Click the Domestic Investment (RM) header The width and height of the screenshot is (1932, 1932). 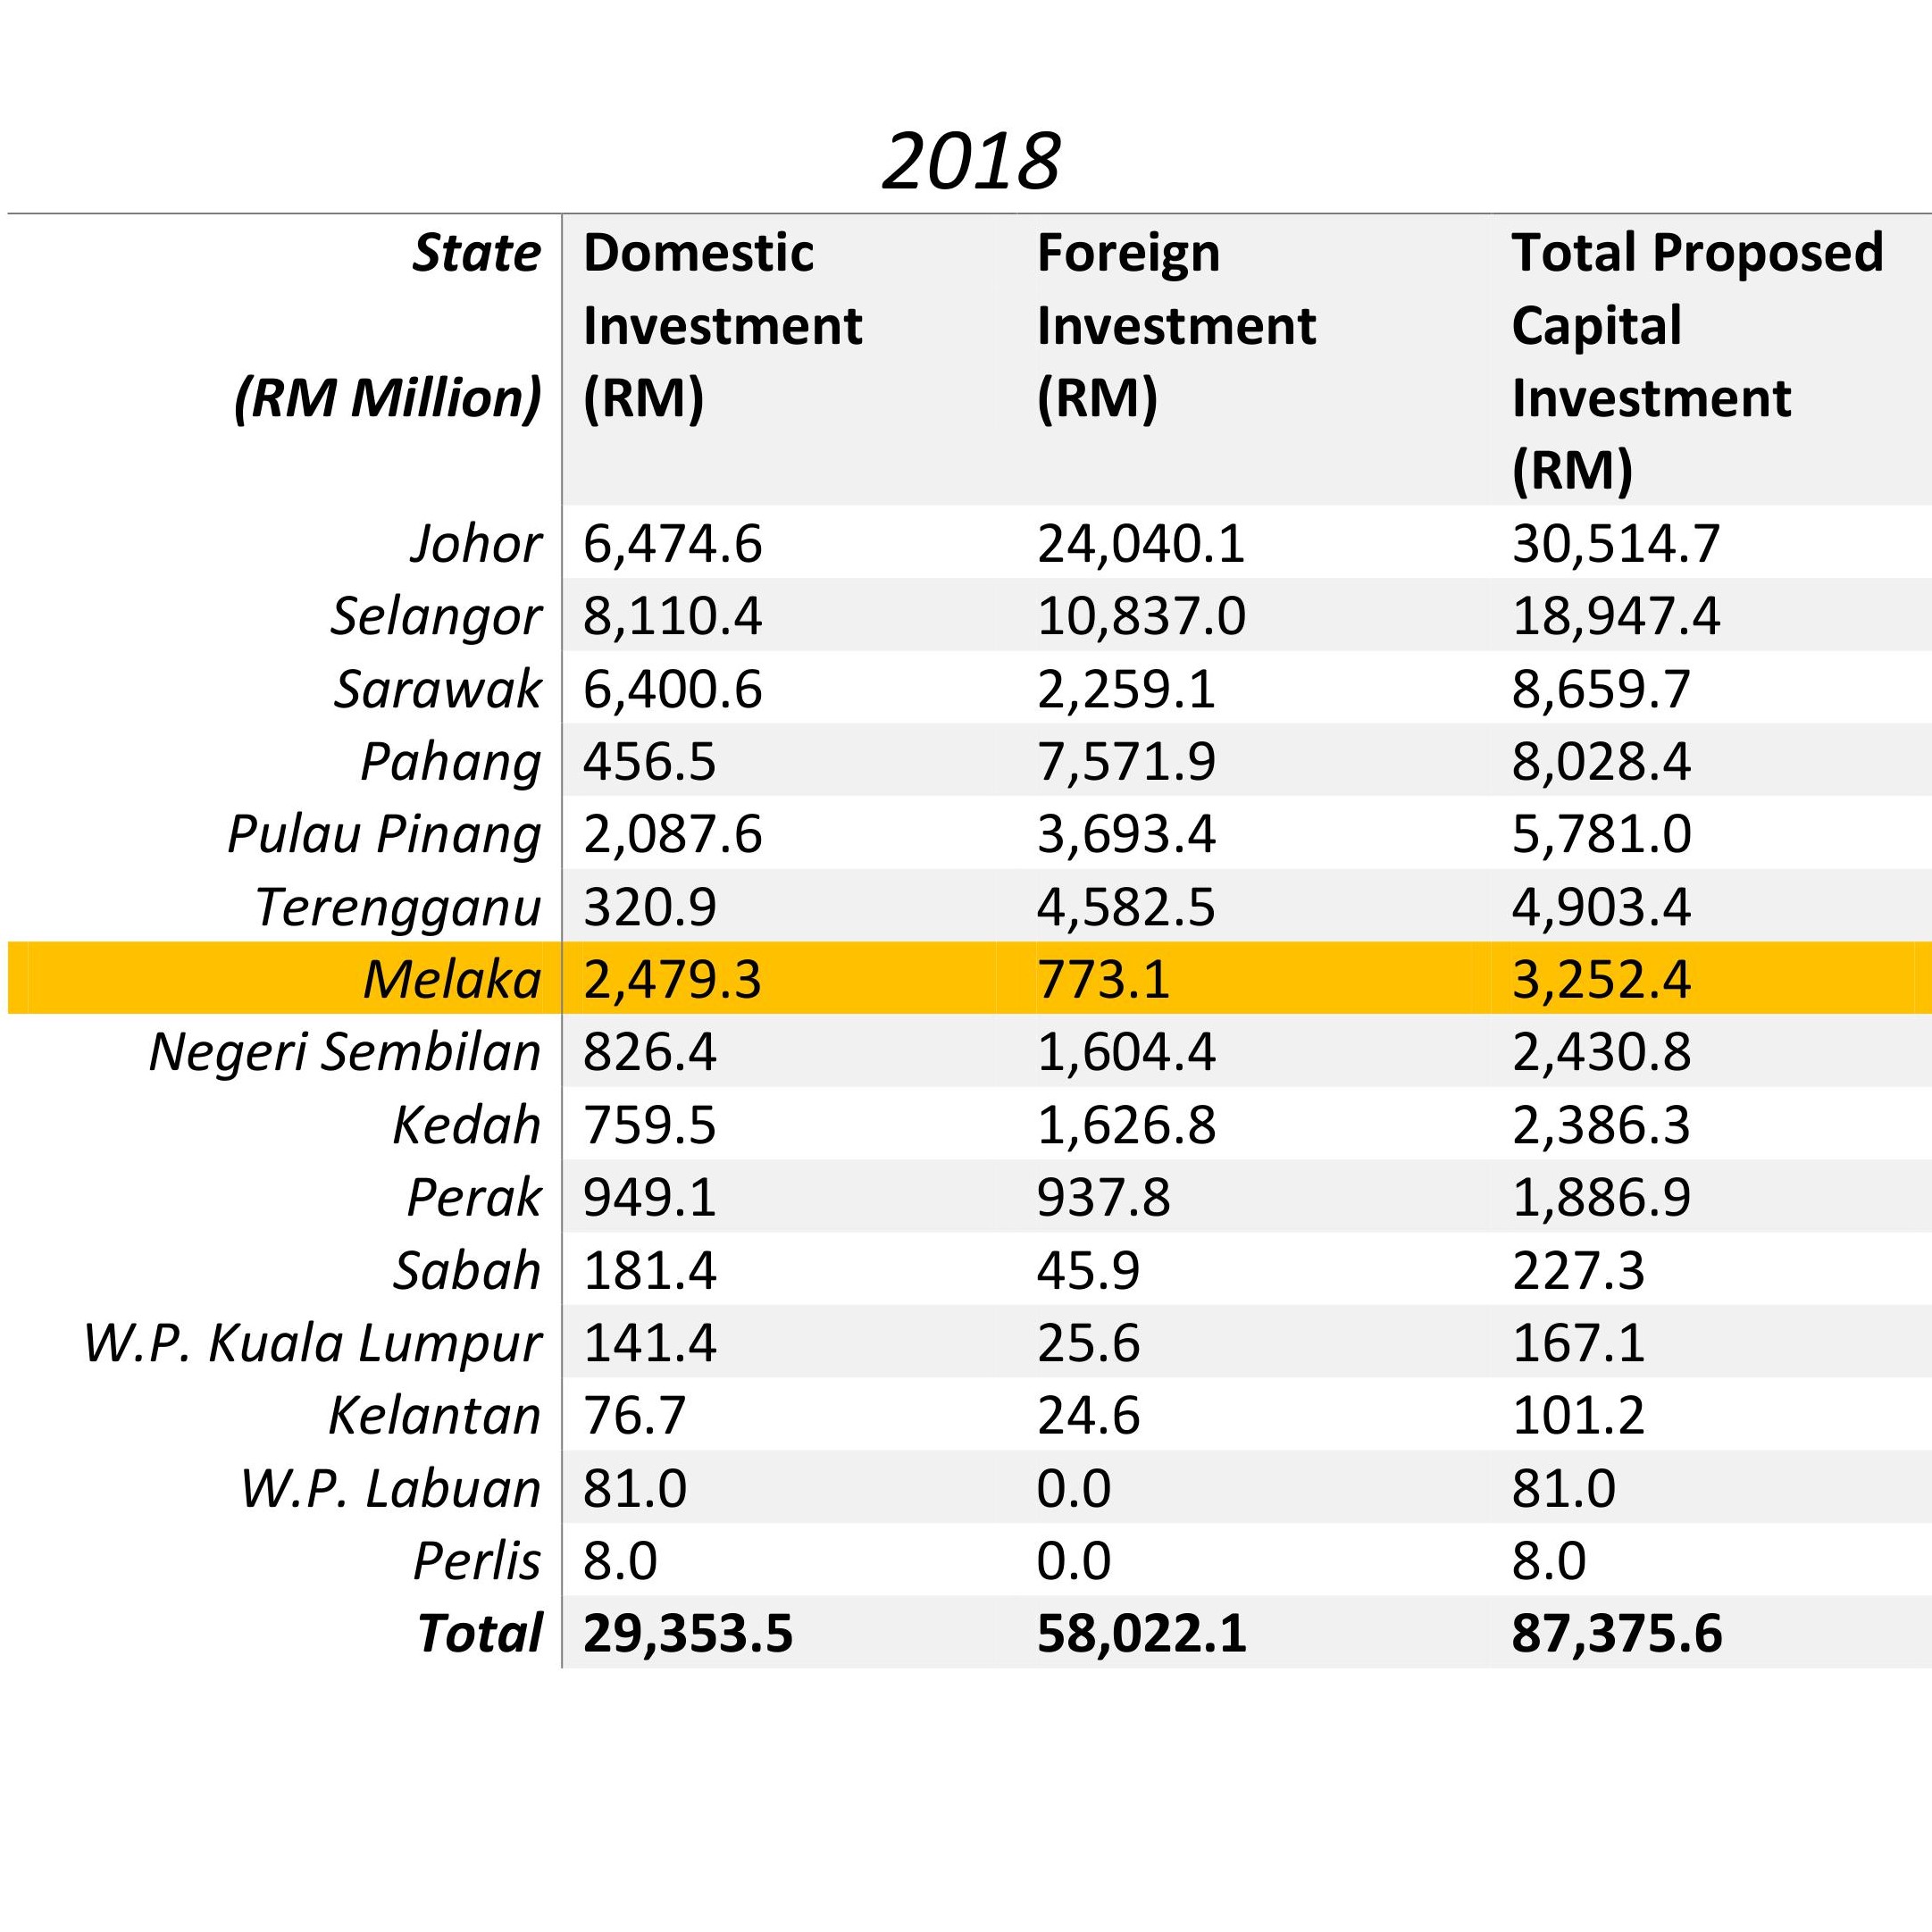[x=723, y=325]
